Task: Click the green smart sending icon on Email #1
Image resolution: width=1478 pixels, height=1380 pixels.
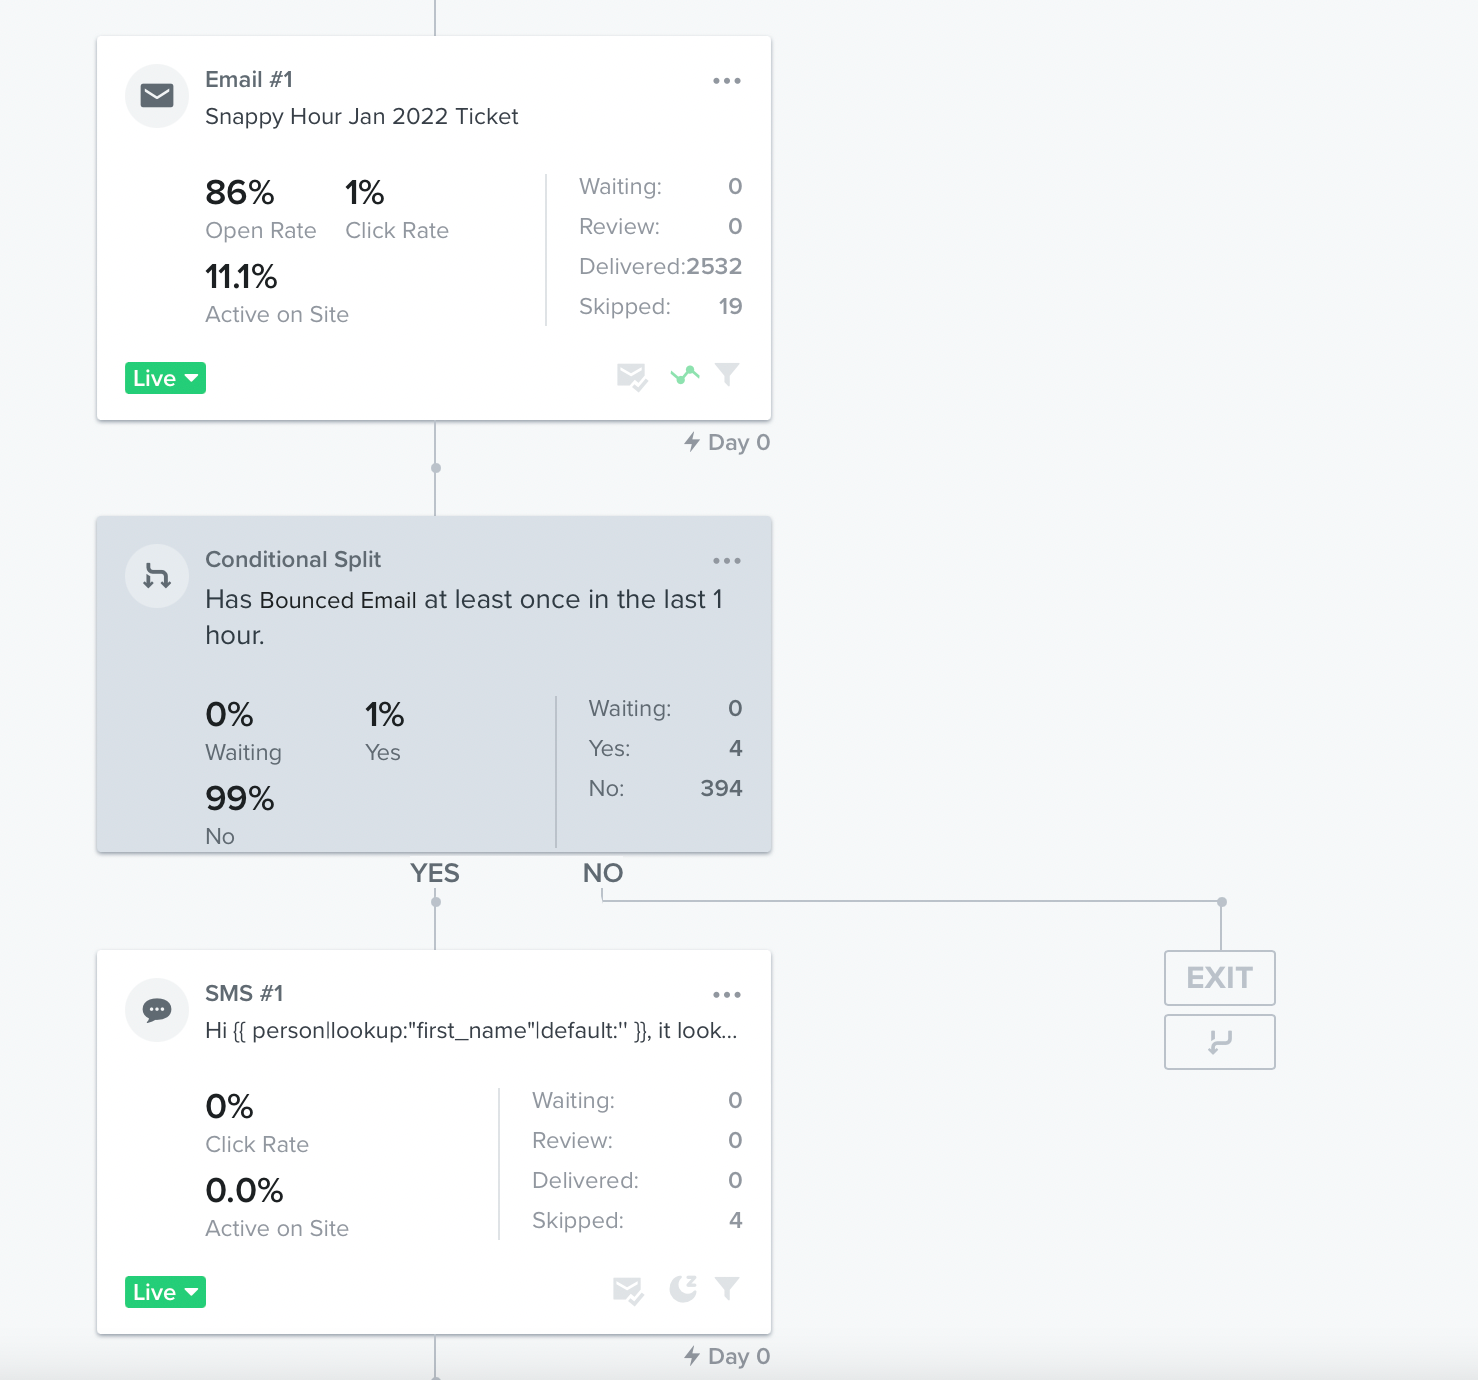Action: coord(685,375)
